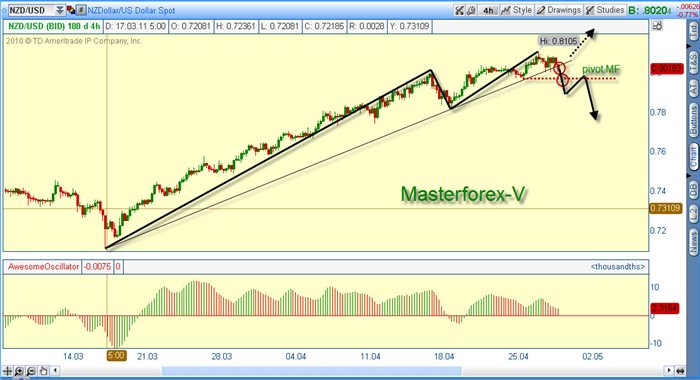Viewport: 700px width, 380px height.
Task: Open chart settings wrench icon
Action: point(471,10)
